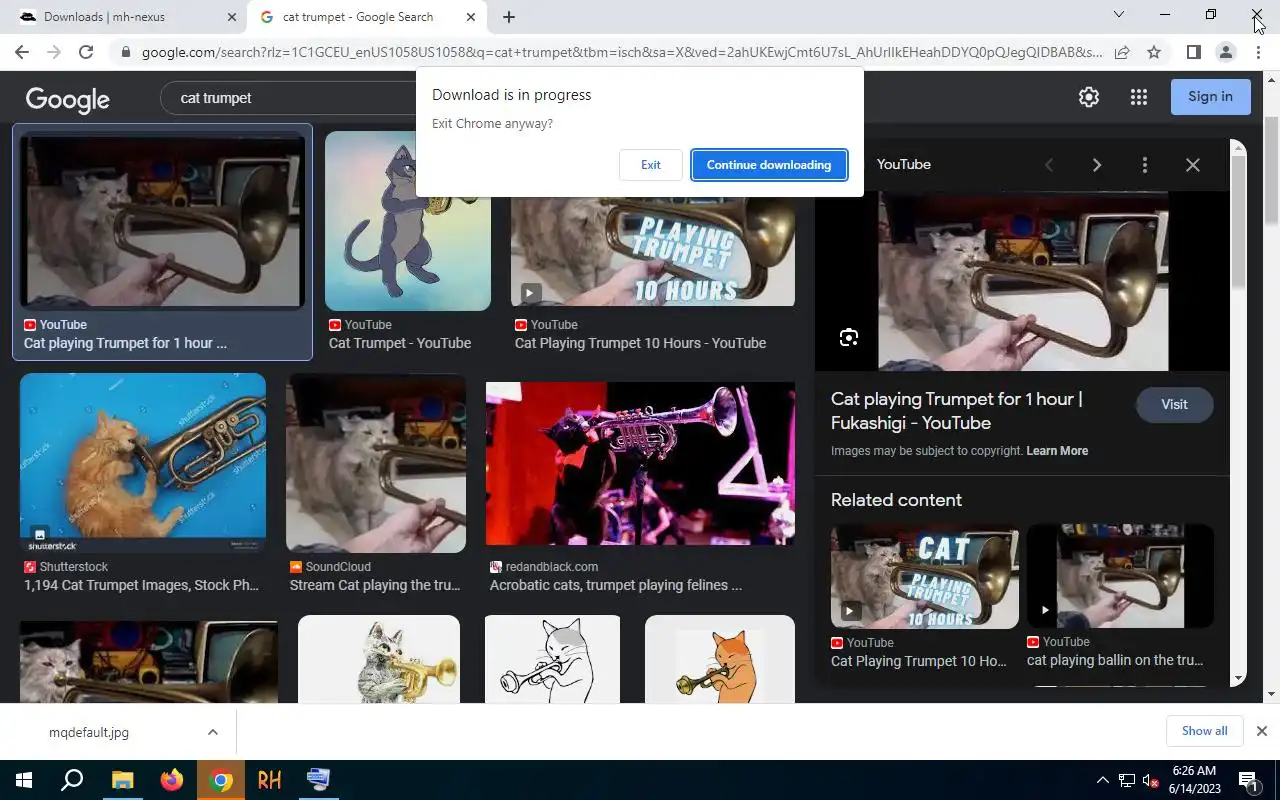This screenshot has width=1280, height=800.
Task: Open the Windows Start menu
Action: pos(23,780)
